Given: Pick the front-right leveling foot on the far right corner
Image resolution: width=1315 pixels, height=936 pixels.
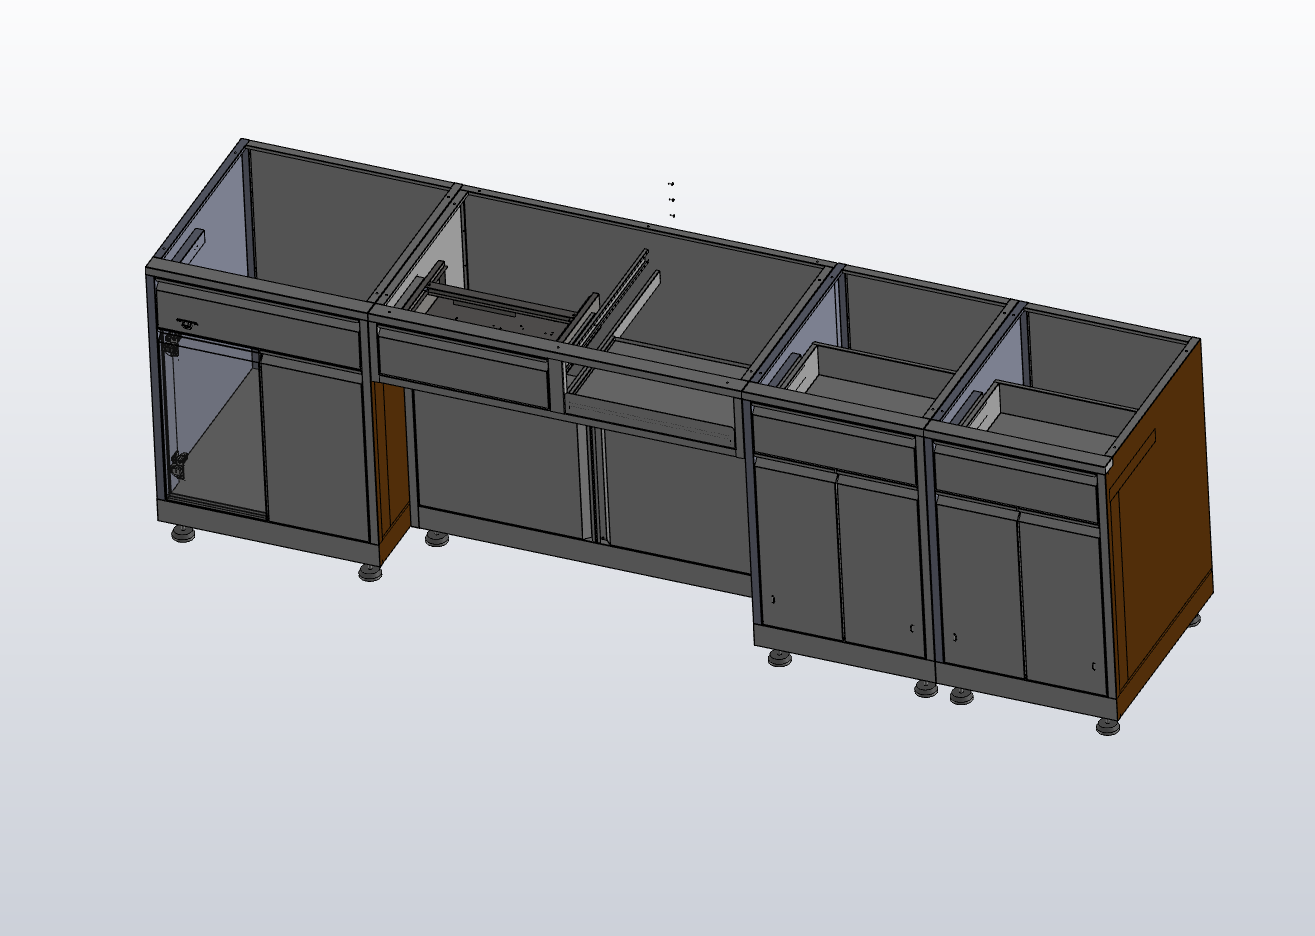Looking at the screenshot, I should click(1107, 726).
